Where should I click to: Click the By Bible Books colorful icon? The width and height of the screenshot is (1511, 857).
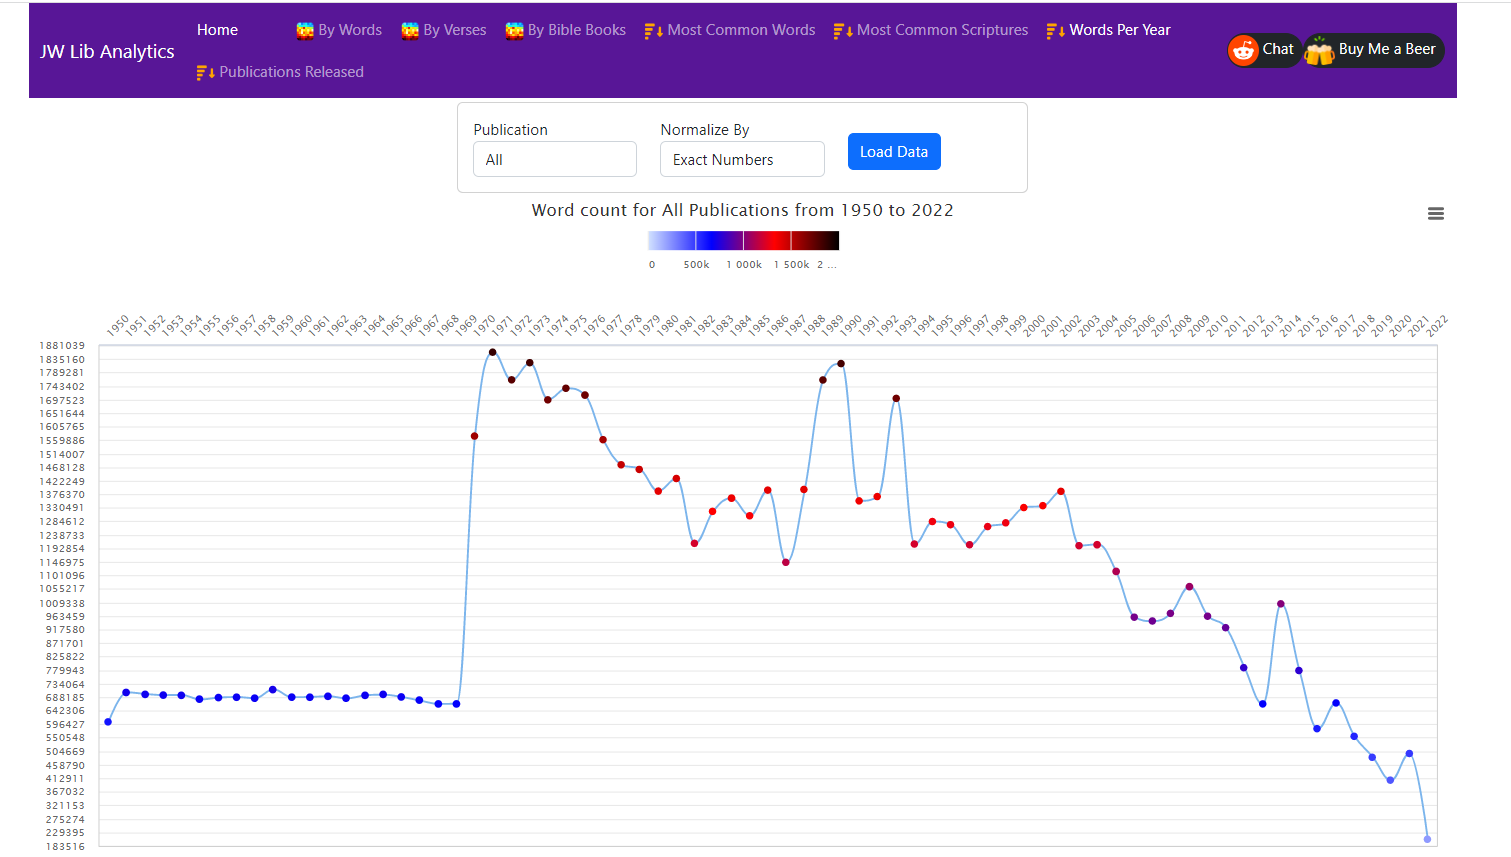coord(514,31)
